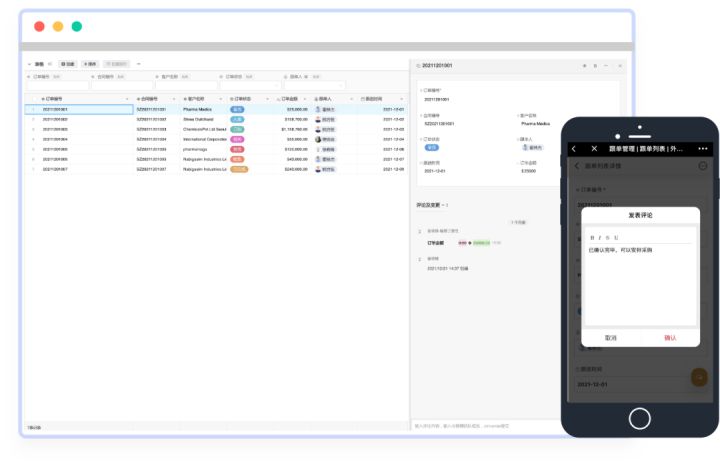Click the red 确认 button in comment dialog

[x=670, y=338]
